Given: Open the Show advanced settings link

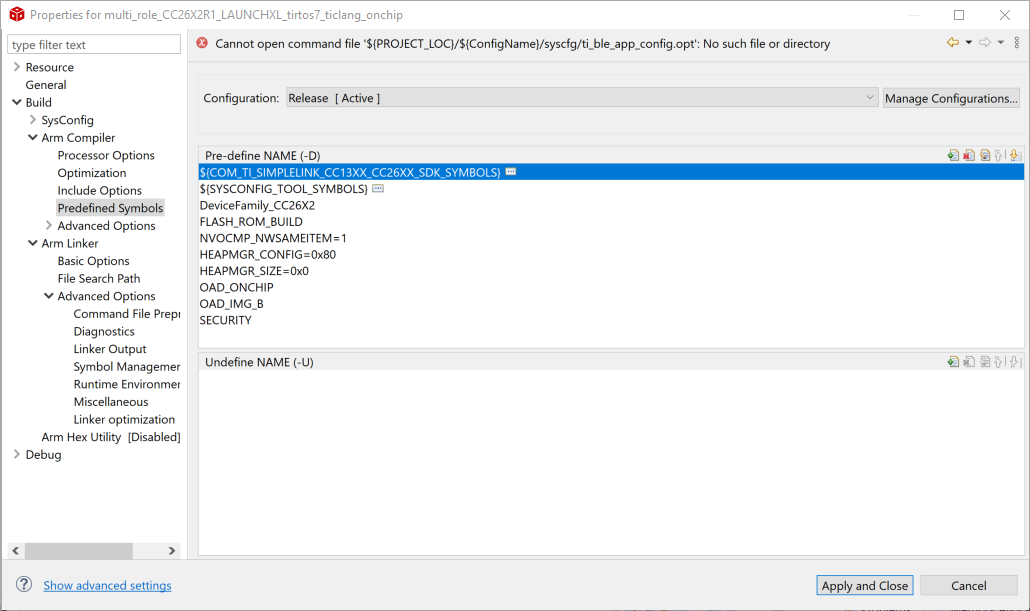Looking at the screenshot, I should 107,586.
